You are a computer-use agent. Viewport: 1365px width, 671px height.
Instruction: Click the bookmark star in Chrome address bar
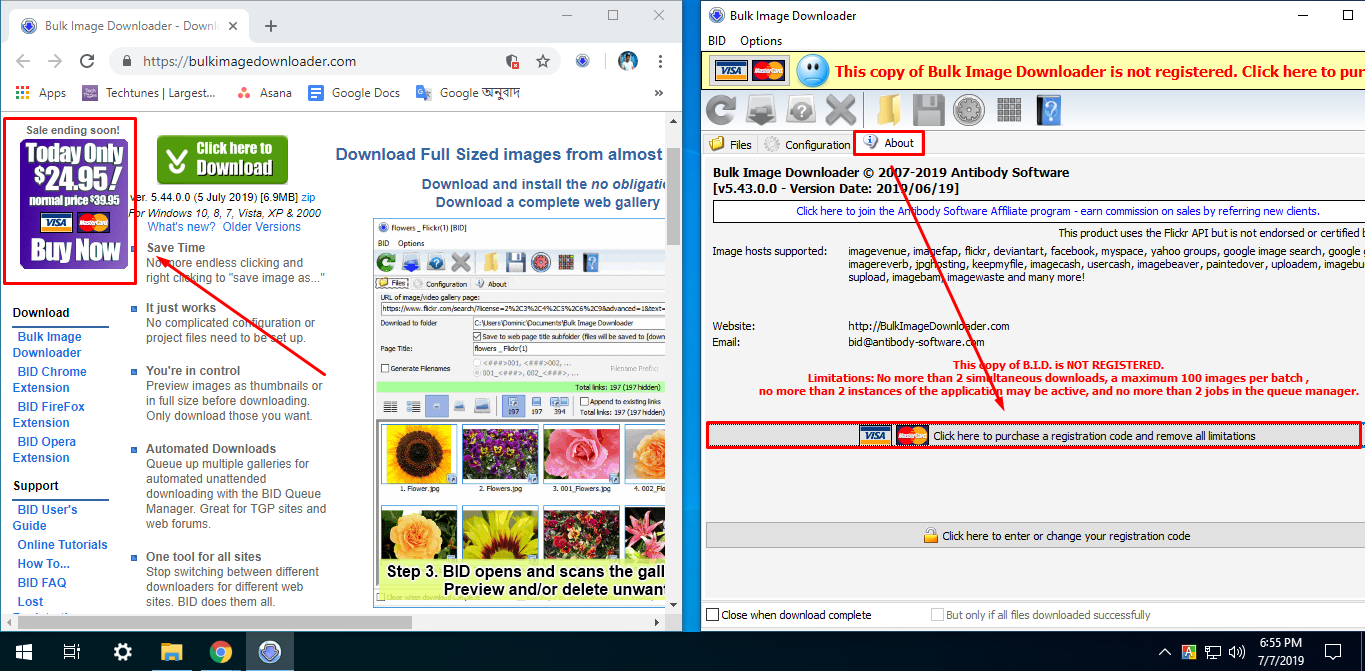(x=542, y=61)
